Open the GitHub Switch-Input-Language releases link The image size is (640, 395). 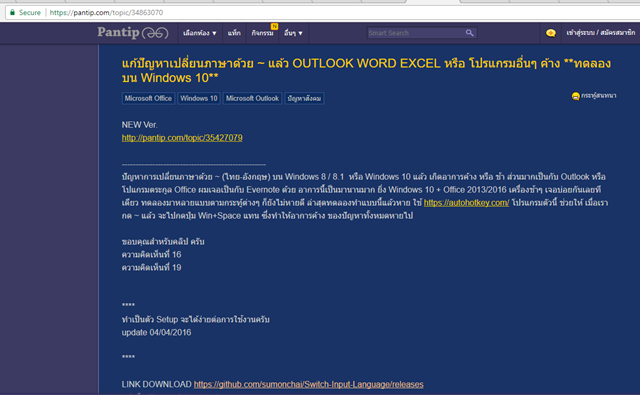click(x=309, y=384)
